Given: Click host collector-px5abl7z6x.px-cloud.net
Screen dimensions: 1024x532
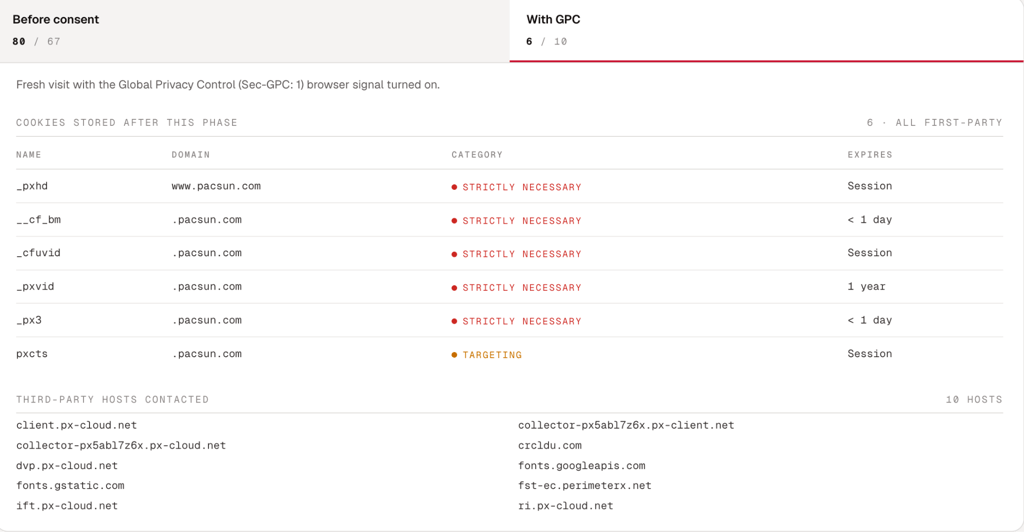Looking at the screenshot, I should 121,446.
